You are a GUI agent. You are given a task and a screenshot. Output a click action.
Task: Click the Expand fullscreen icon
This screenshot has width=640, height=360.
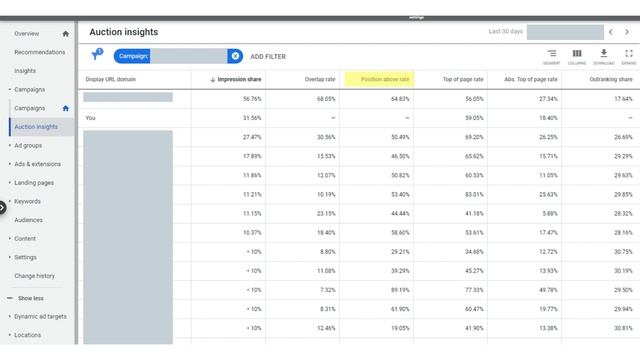(629, 57)
